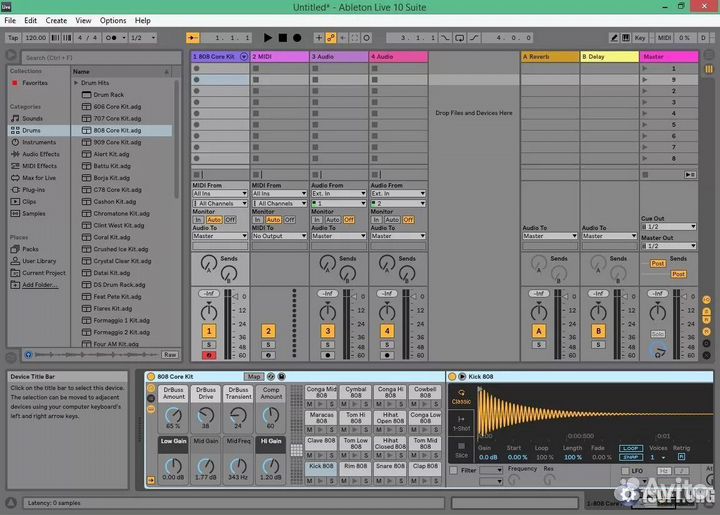Select Audio Effects category in browser
Screen dimensions: 720x515
tap(41, 154)
